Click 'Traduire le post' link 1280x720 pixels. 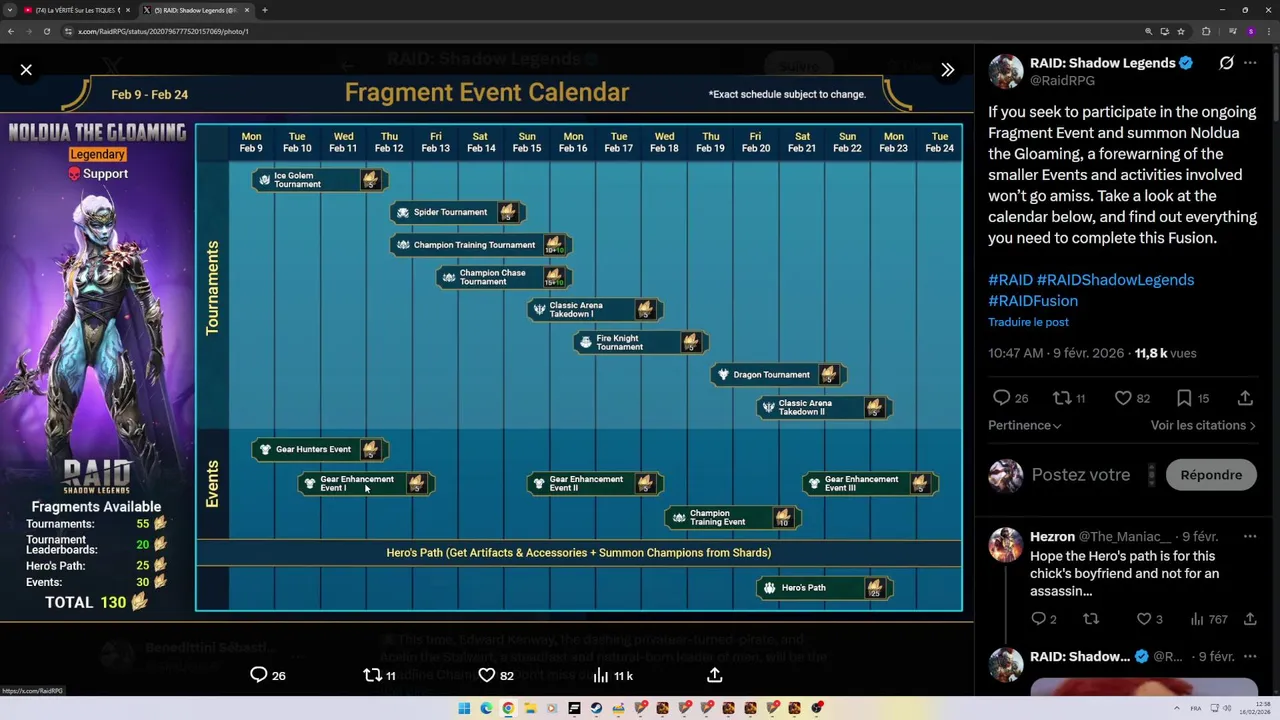pyautogui.click(x=1028, y=322)
